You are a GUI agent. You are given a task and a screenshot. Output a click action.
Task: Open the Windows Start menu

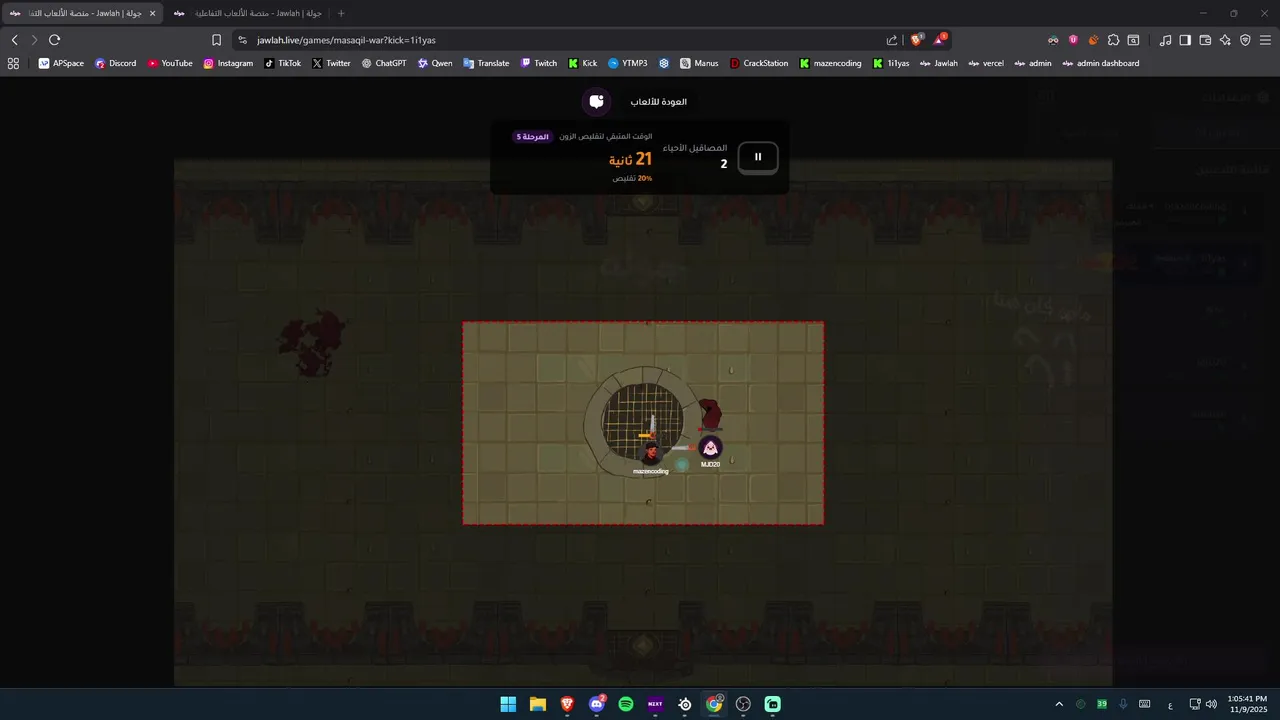[x=508, y=704]
